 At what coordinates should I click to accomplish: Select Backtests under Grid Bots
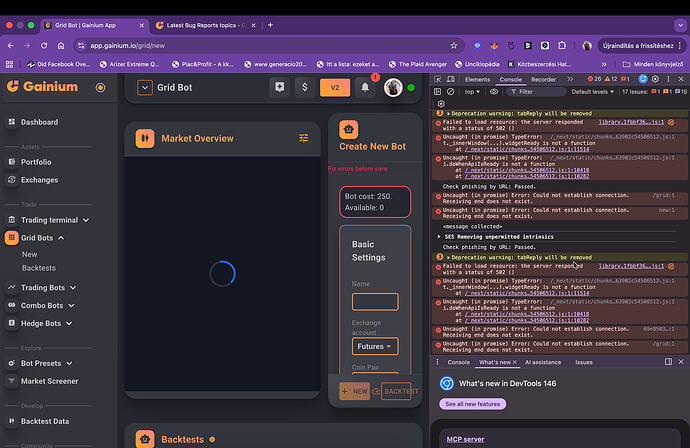point(39,268)
